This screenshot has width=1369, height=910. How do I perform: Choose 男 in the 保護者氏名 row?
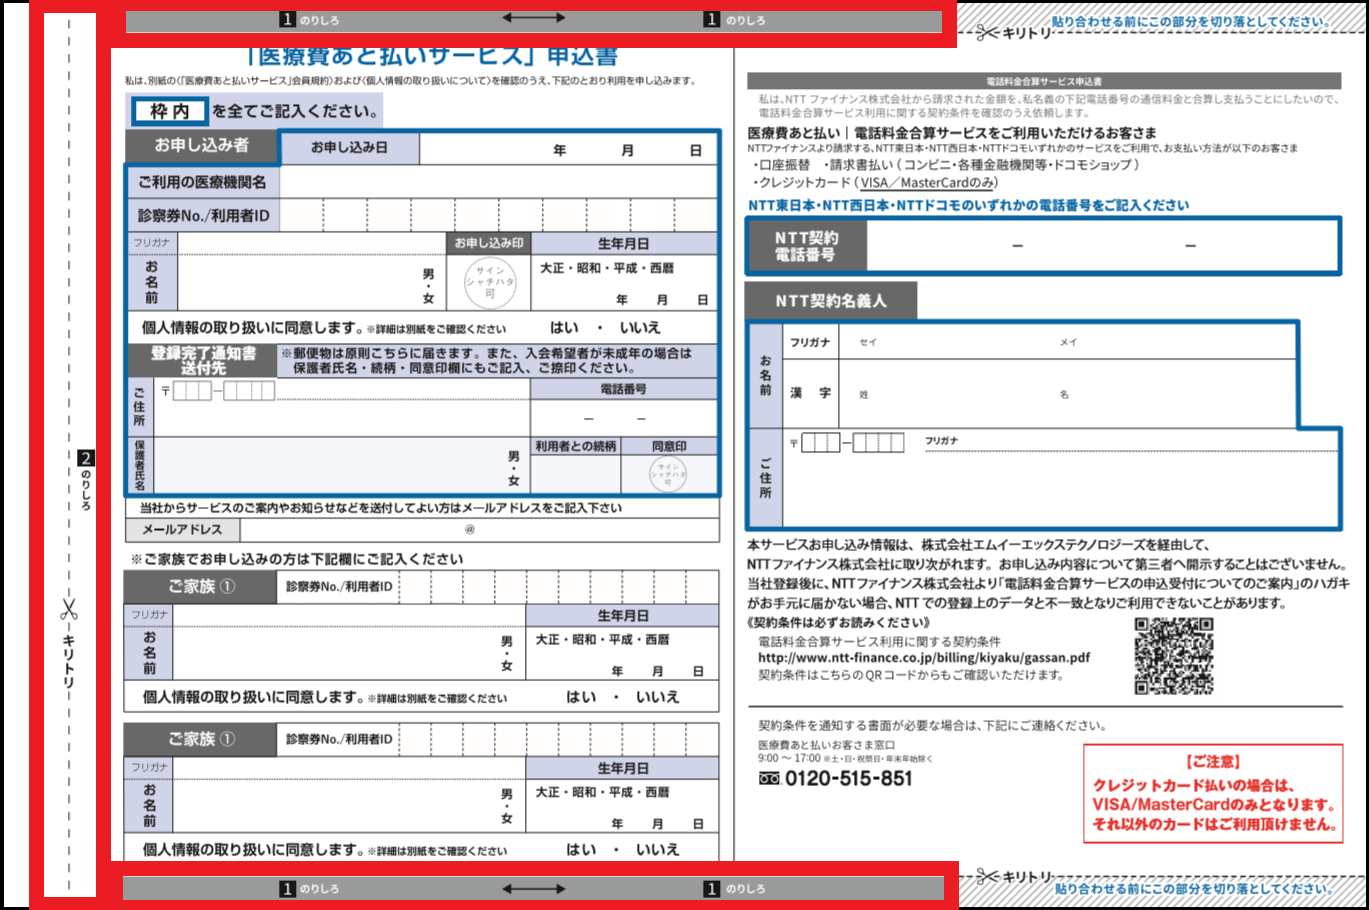point(513,456)
